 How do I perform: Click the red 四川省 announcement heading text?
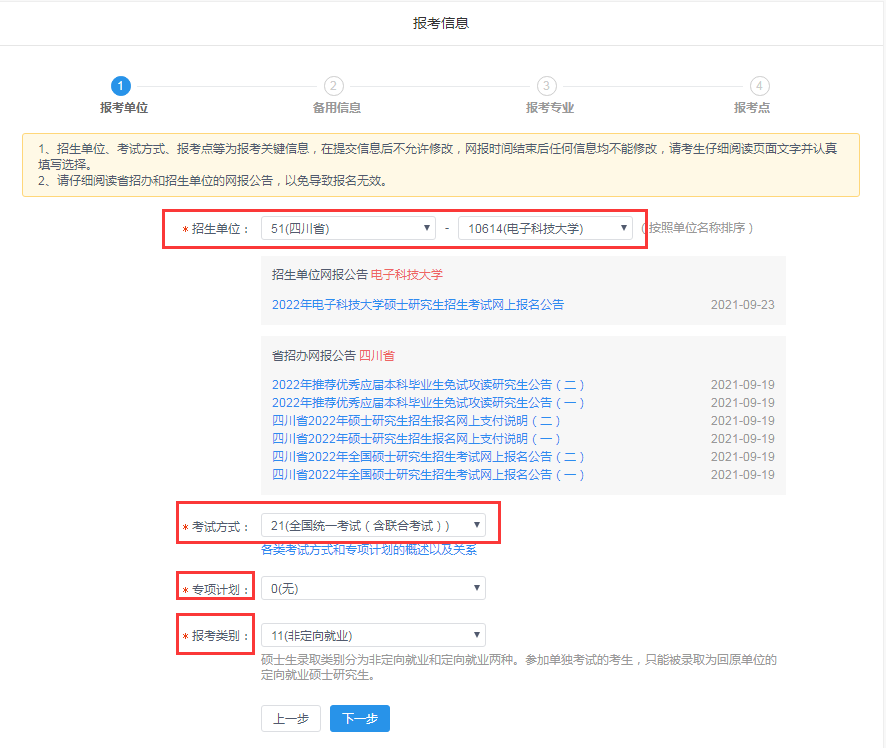[377, 356]
